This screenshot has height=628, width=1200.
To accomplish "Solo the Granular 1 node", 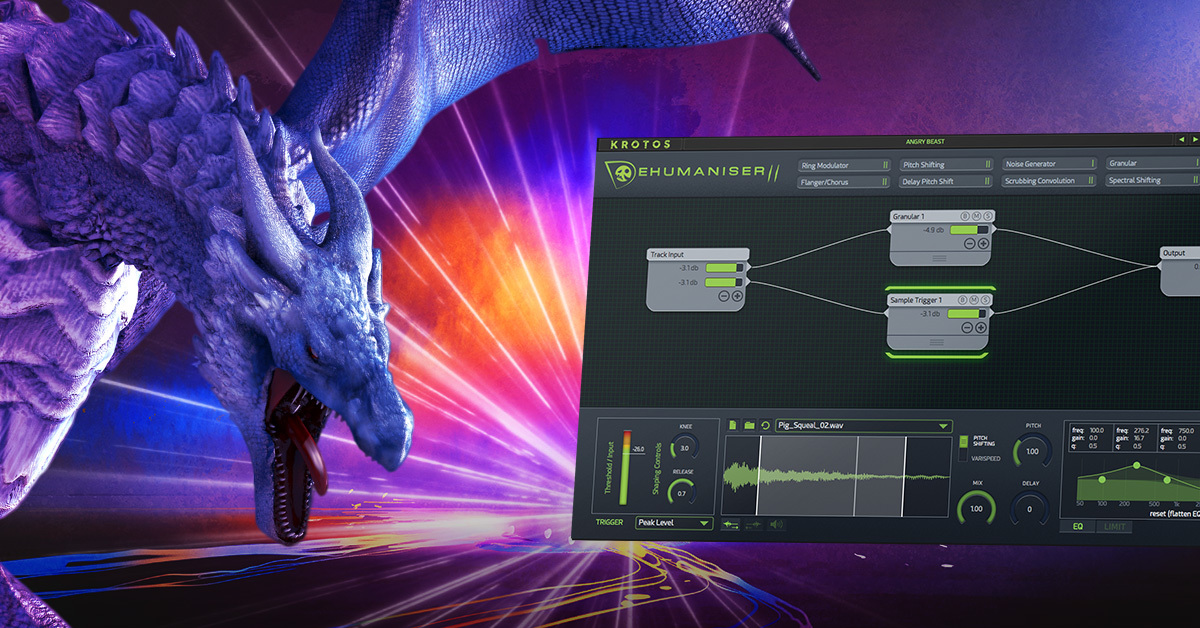I will (986, 216).
